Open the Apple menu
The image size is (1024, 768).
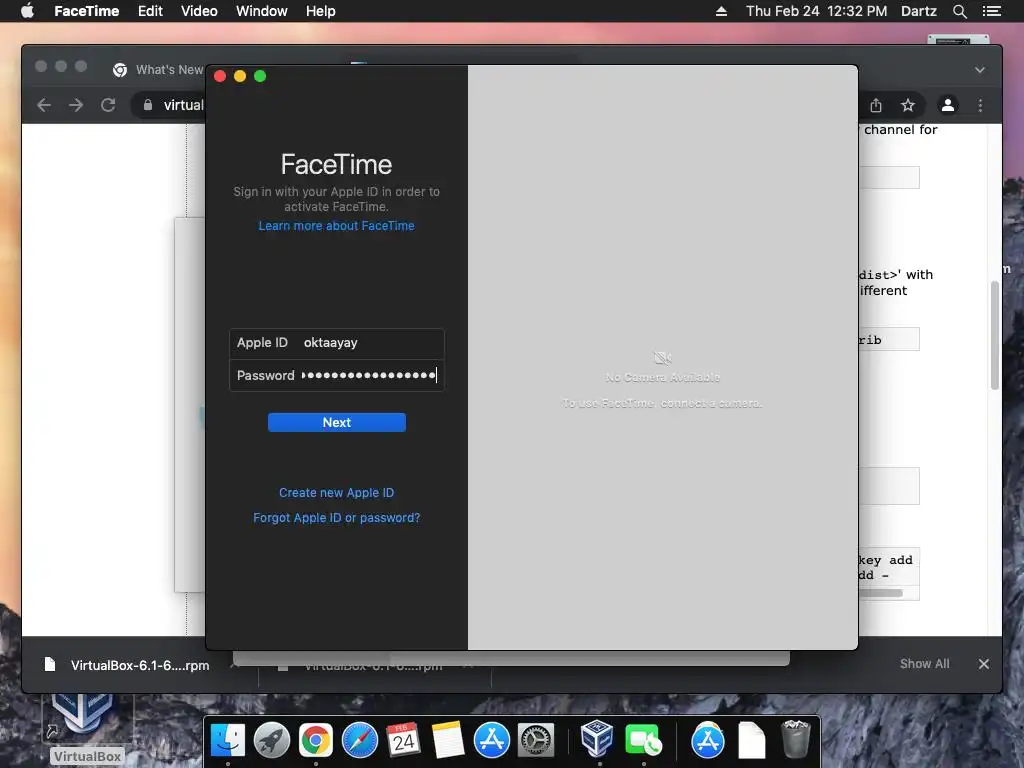pyautogui.click(x=27, y=11)
